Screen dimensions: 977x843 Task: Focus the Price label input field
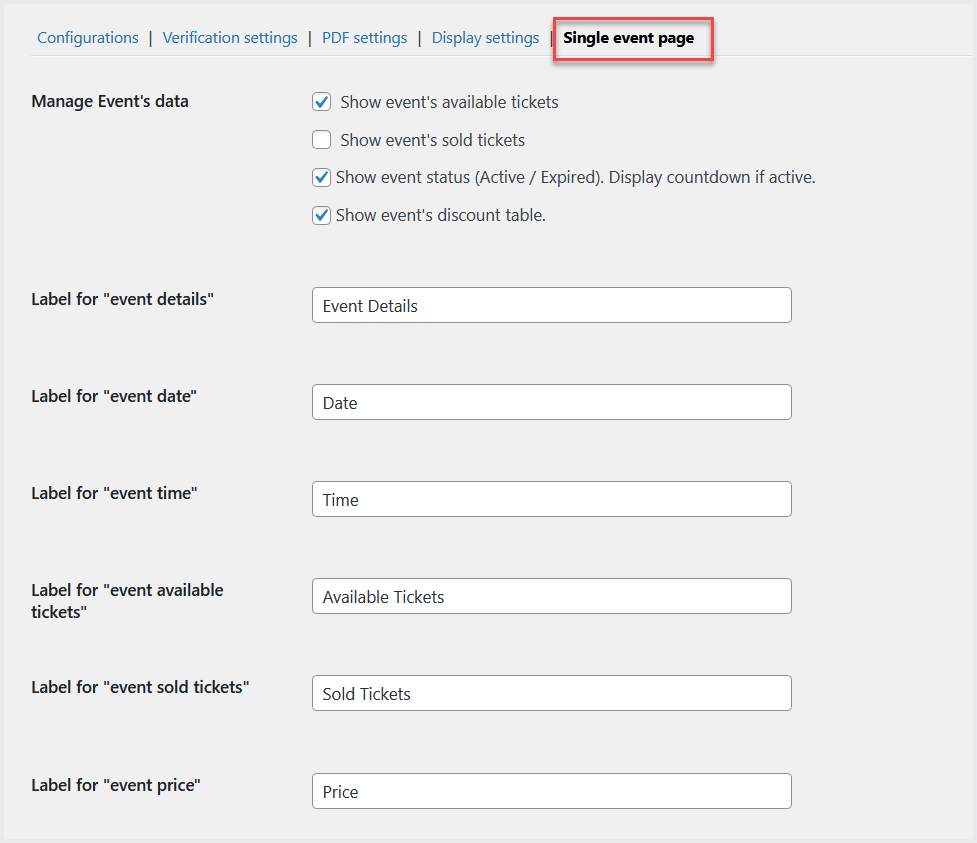click(x=551, y=791)
